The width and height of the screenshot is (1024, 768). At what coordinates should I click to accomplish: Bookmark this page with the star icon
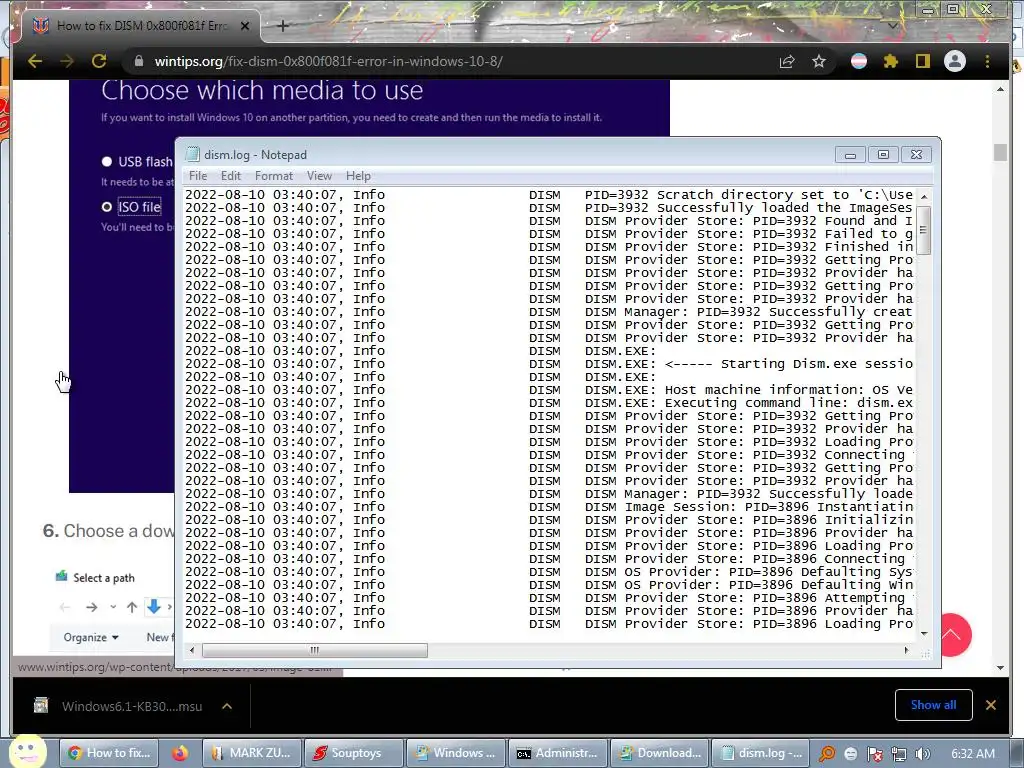(x=819, y=61)
